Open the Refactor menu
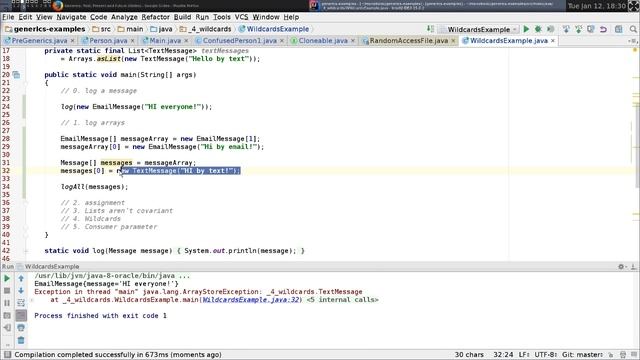Screen dimensions: 640x360 pos(155,17)
